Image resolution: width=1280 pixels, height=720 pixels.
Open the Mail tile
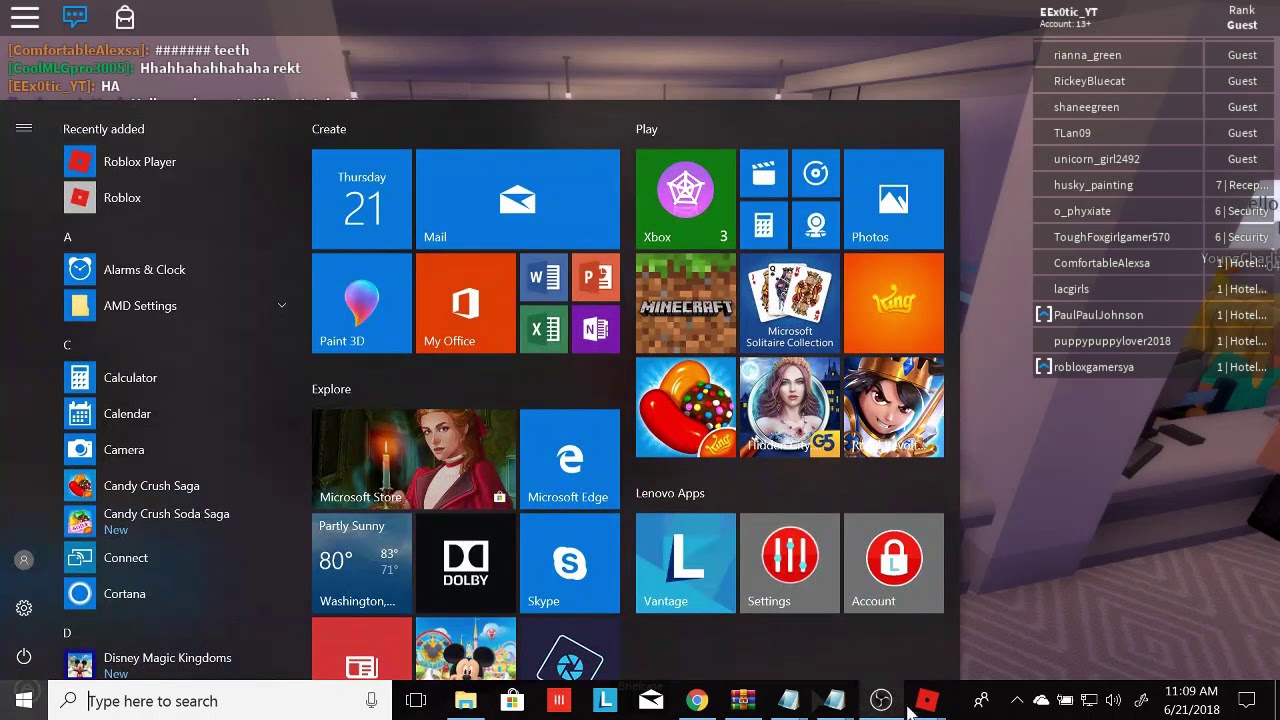coord(518,199)
